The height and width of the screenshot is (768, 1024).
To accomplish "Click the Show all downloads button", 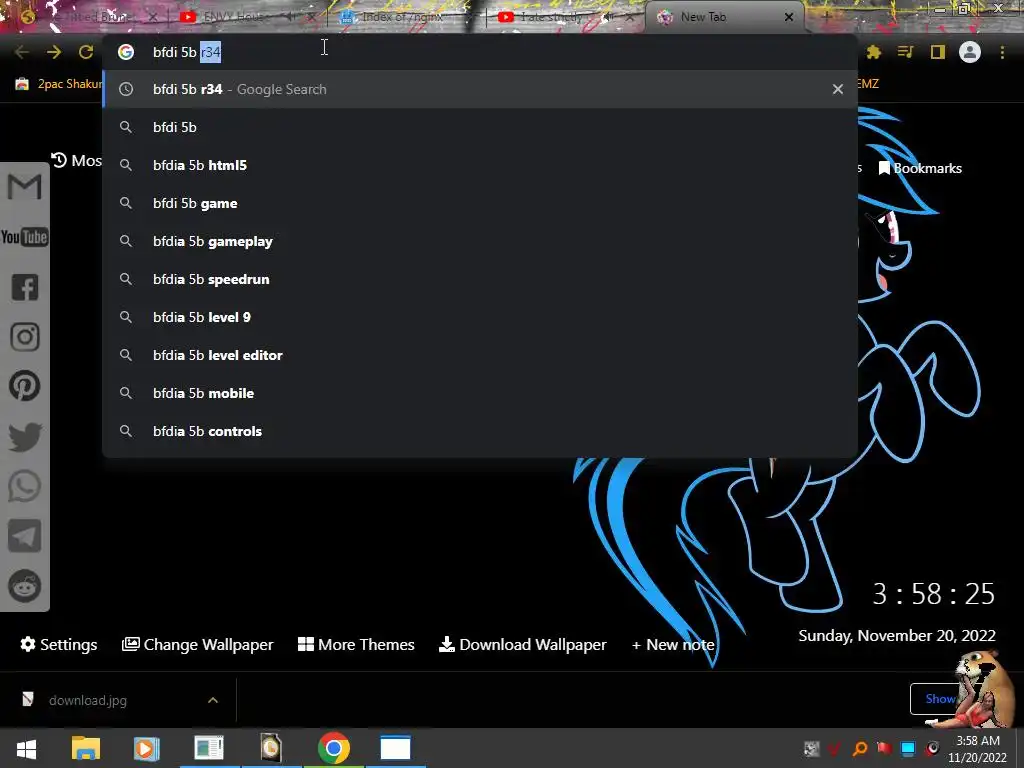I will point(938,699).
